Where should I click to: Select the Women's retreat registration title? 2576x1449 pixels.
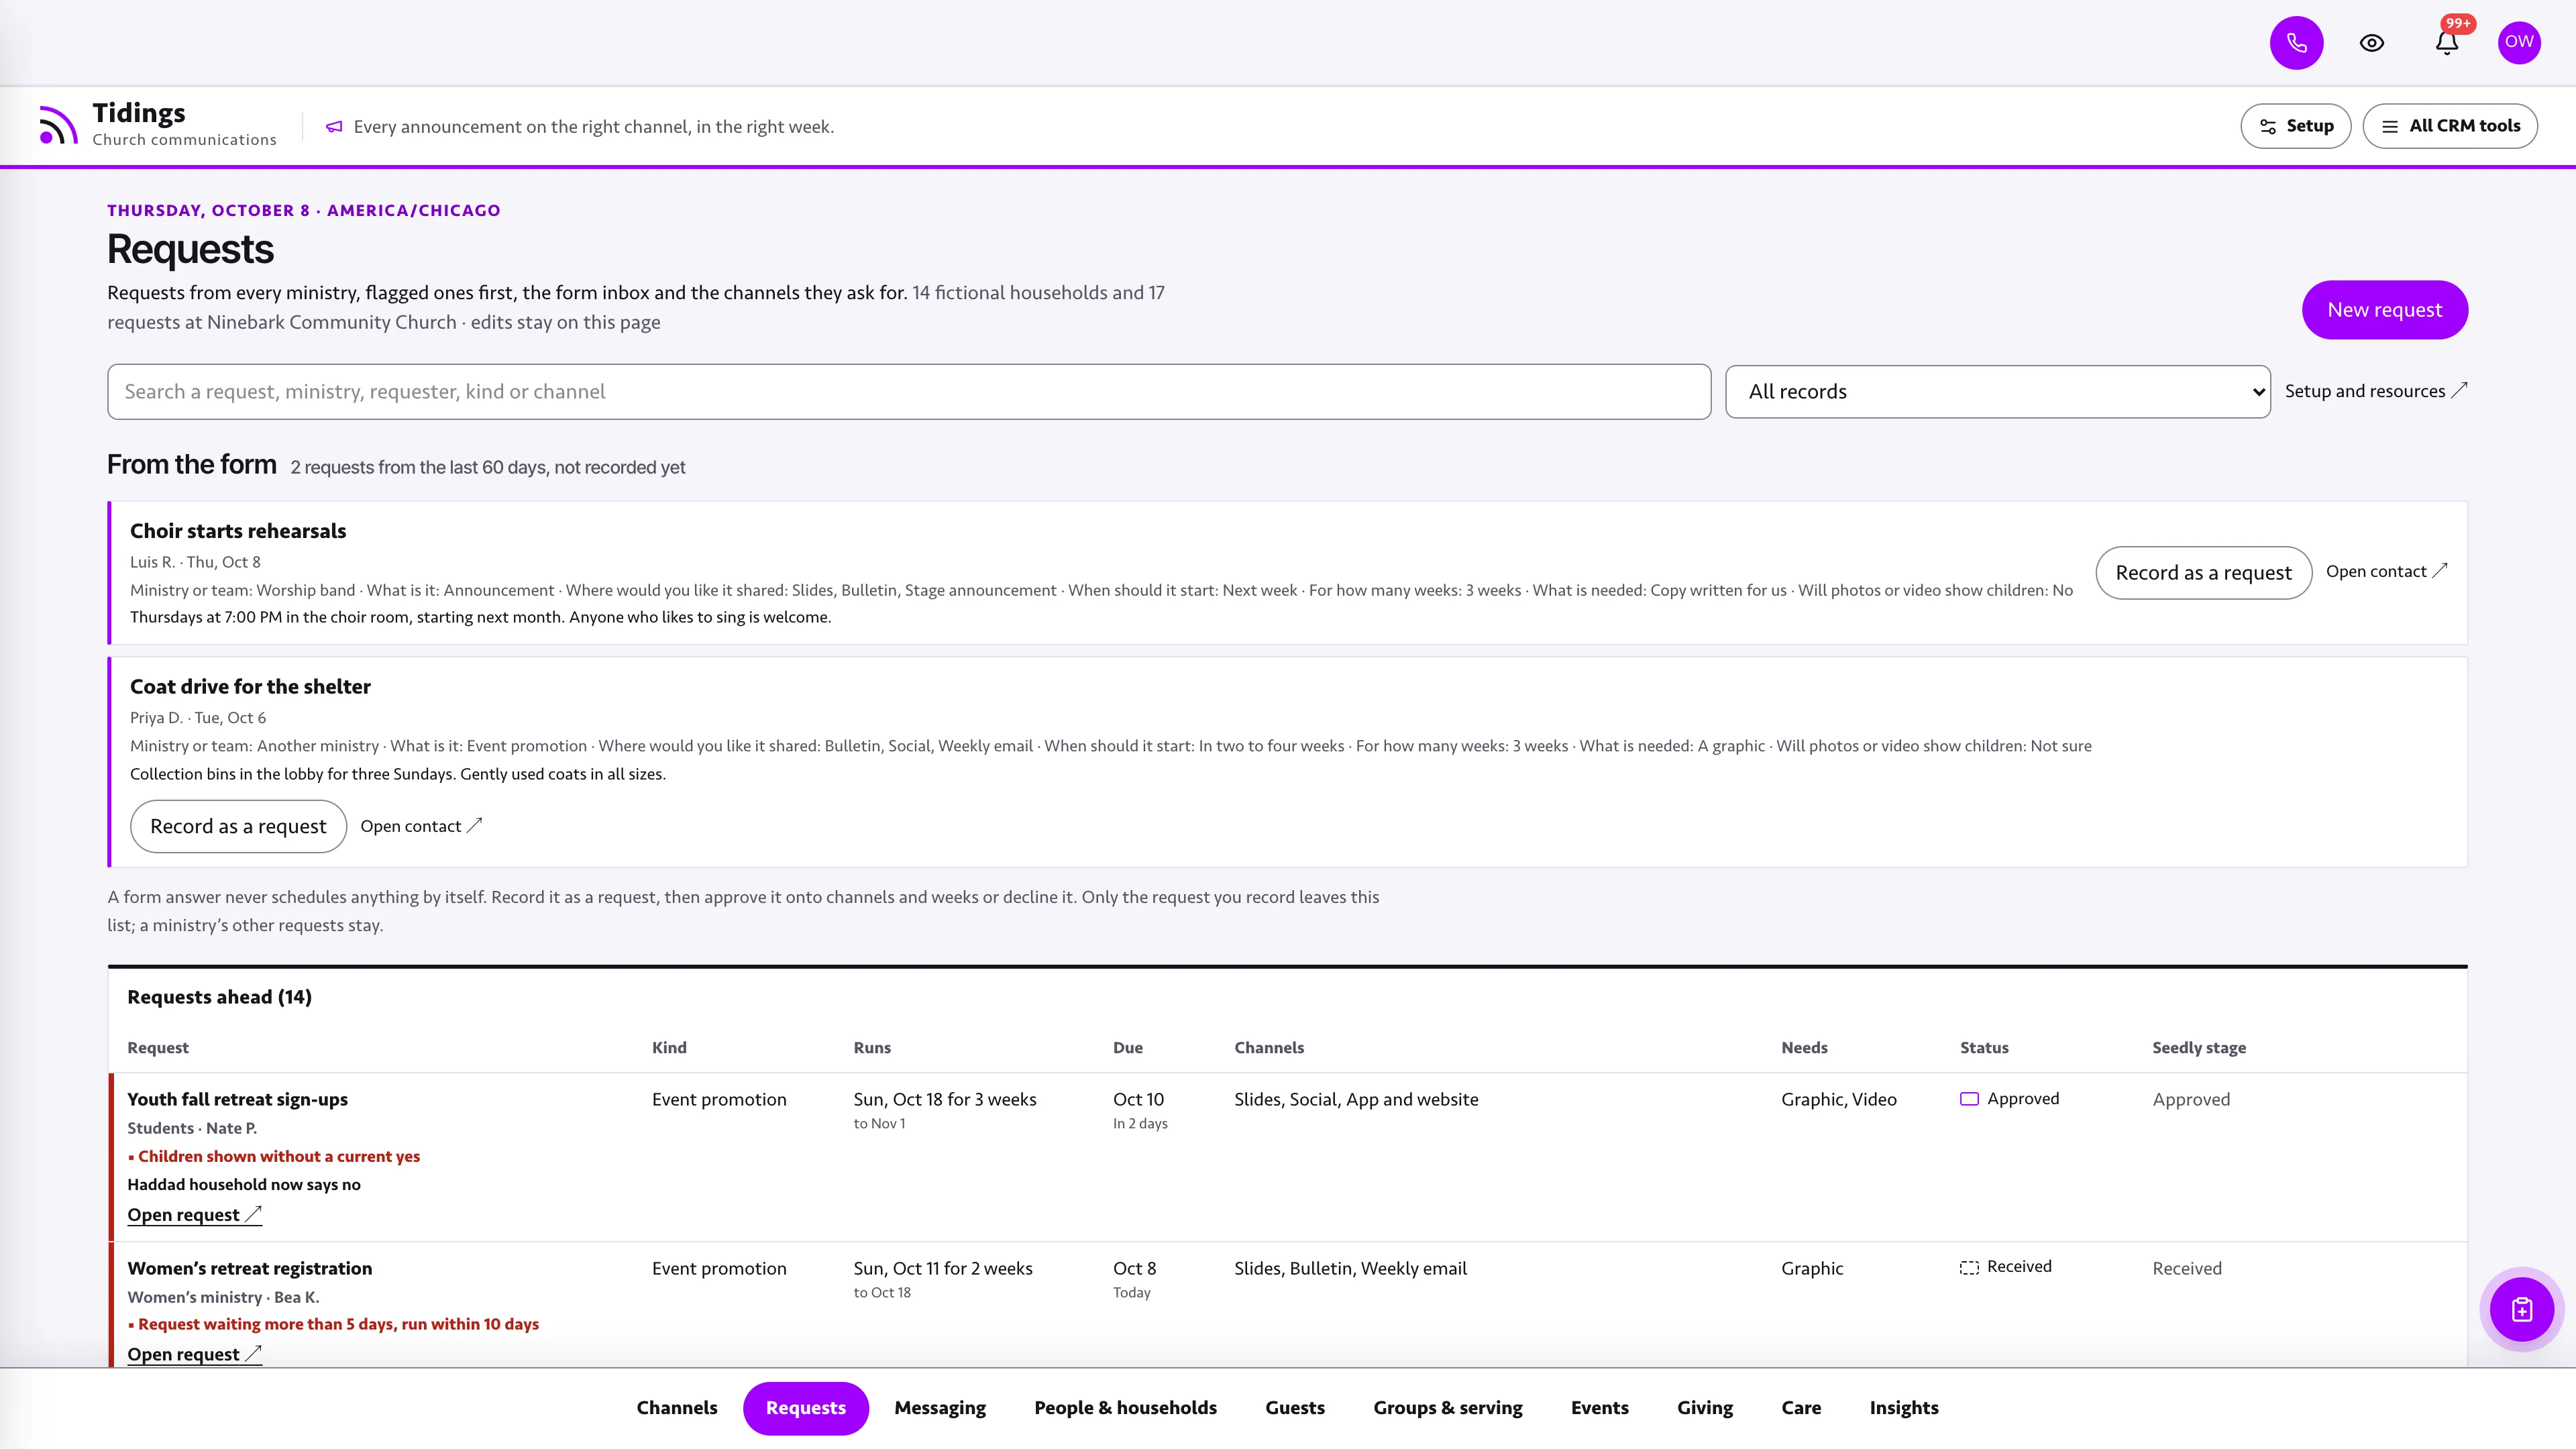[249, 1269]
